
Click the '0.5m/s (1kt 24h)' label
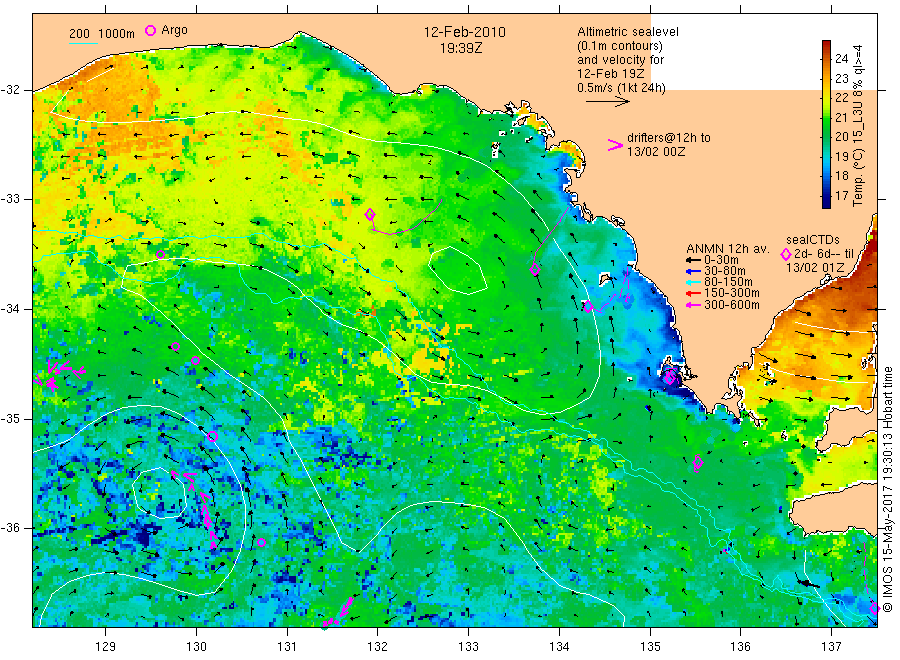pos(622,88)
